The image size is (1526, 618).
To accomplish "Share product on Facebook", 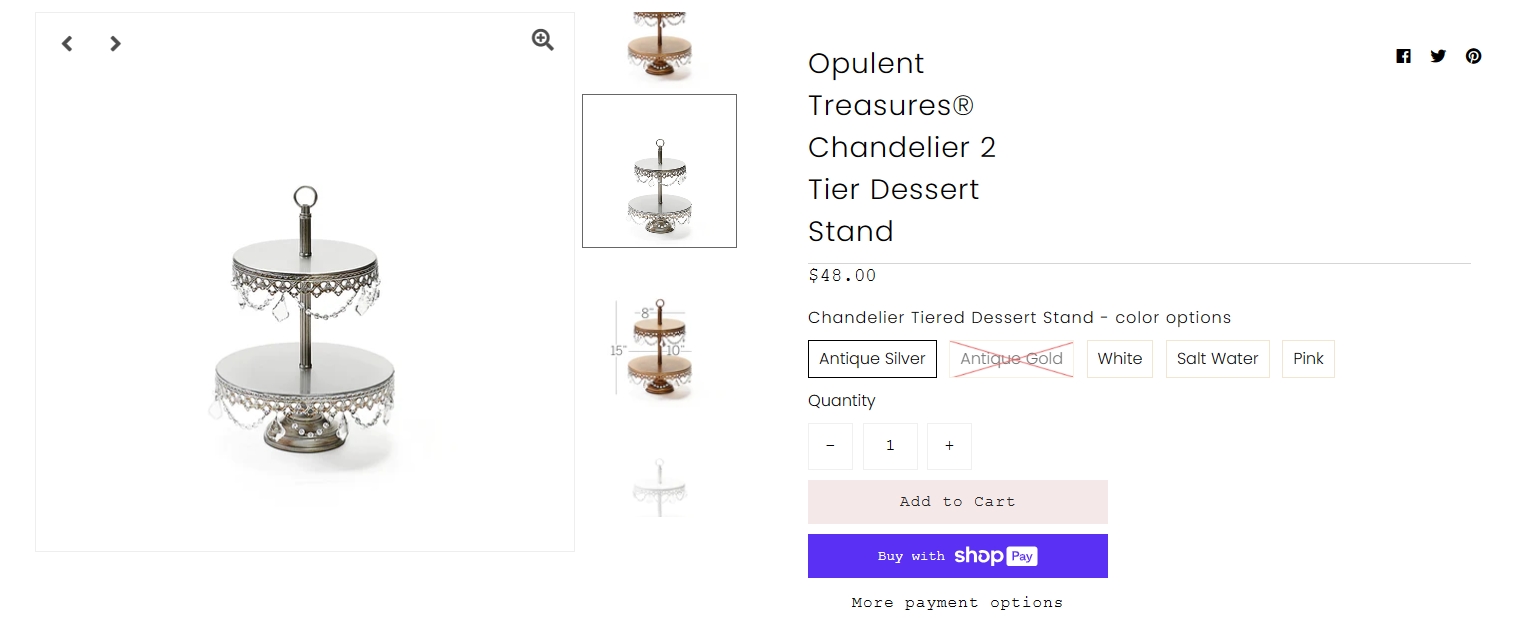I will [1403, 56].
